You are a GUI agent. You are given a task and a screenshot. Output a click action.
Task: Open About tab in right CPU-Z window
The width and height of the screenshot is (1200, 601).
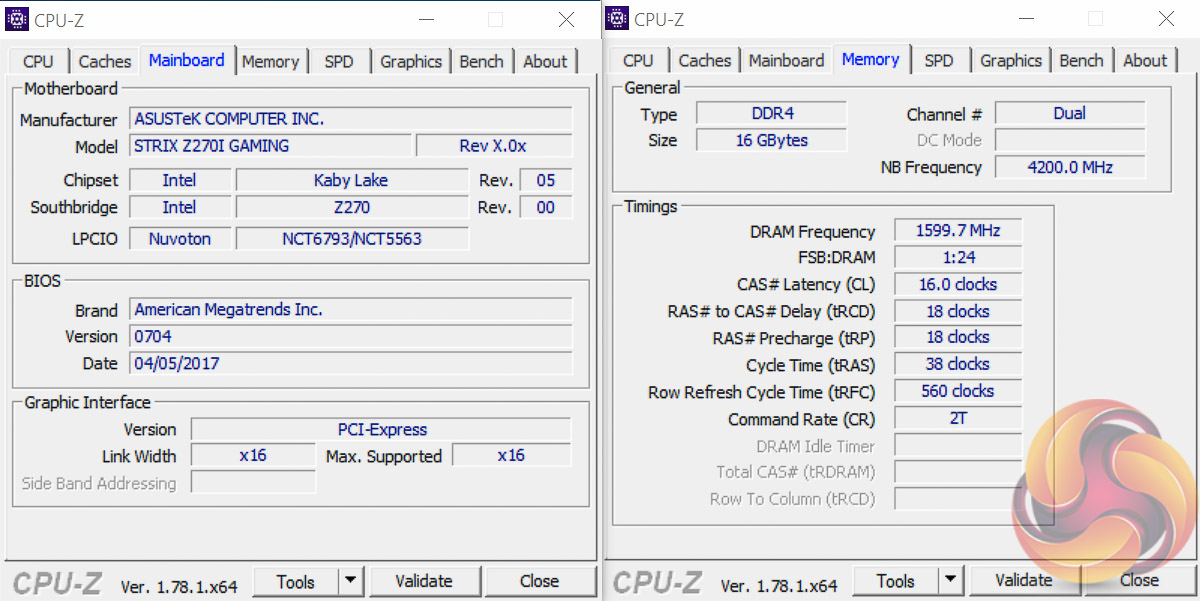[x=1145, y=61]
